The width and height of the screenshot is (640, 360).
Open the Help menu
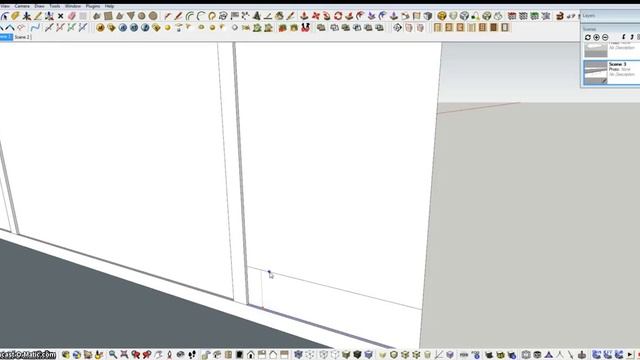[x=109, y=6]
